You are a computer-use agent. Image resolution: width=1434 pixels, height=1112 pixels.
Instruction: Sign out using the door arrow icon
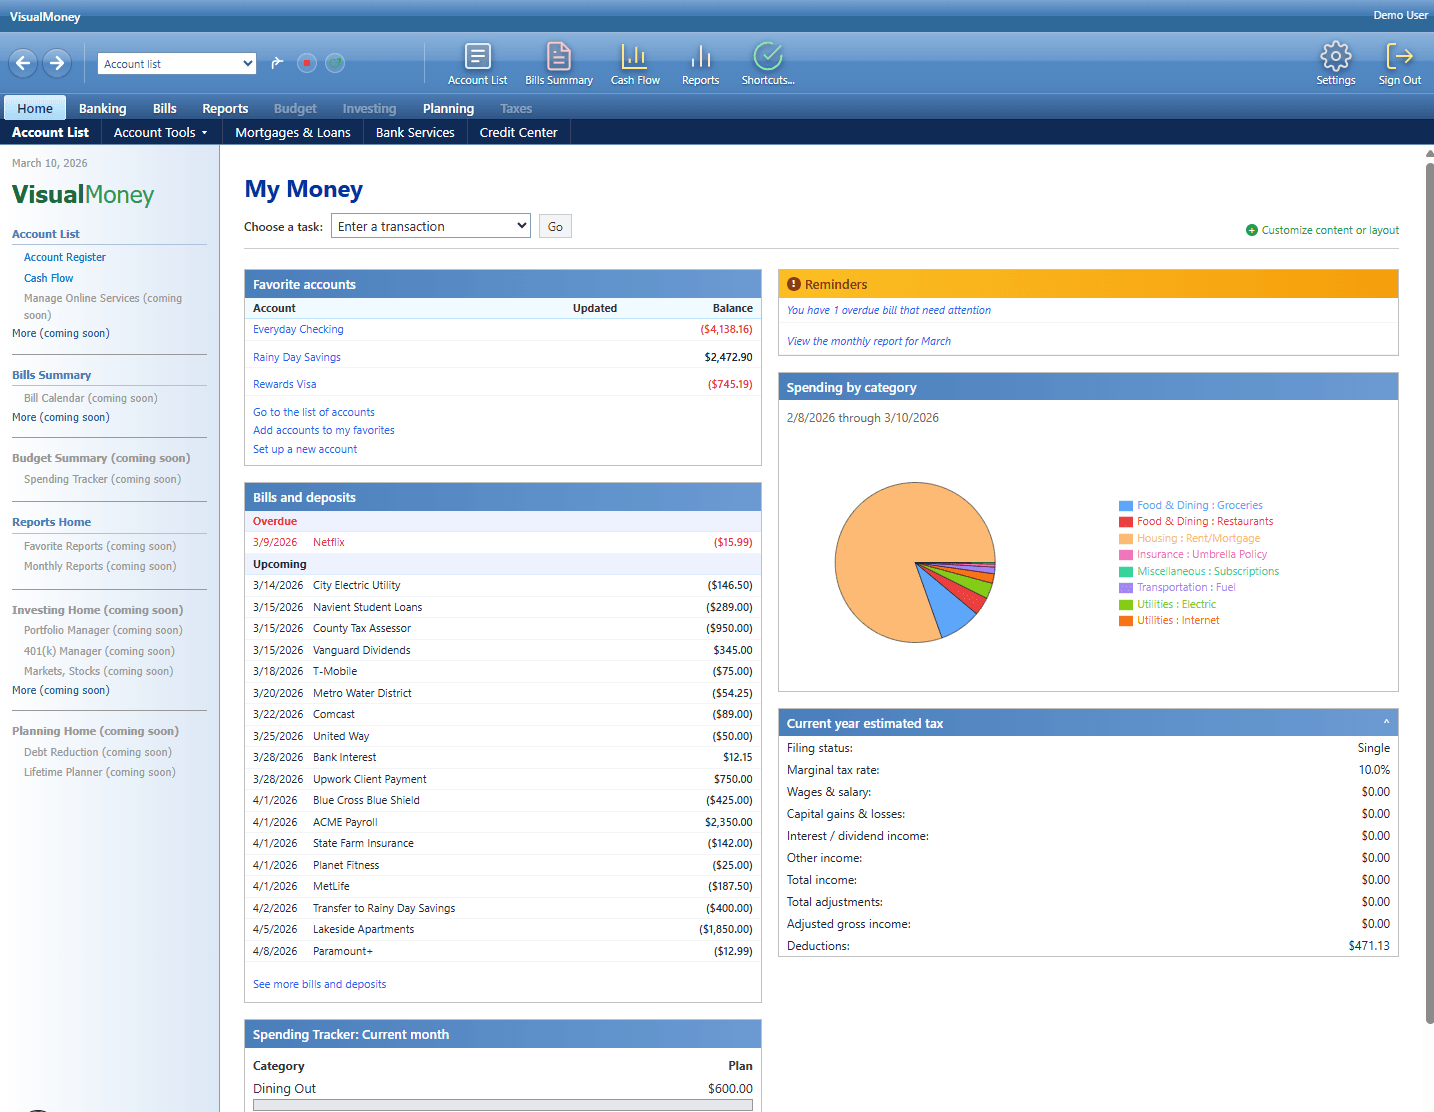[x=1399, y=62]
